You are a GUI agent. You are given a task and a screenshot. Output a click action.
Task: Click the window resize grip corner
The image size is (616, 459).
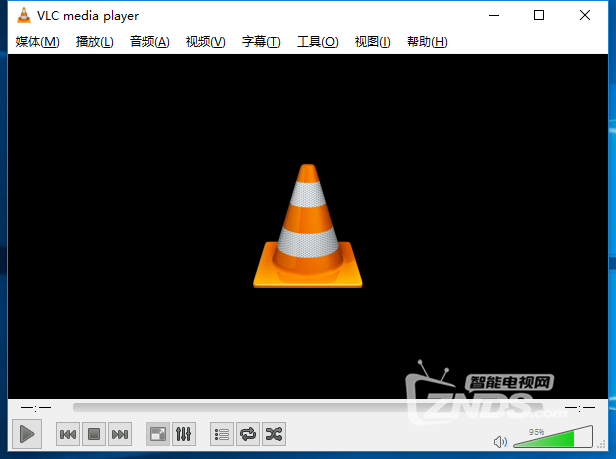pyautogui.click(x=601, y=444)
